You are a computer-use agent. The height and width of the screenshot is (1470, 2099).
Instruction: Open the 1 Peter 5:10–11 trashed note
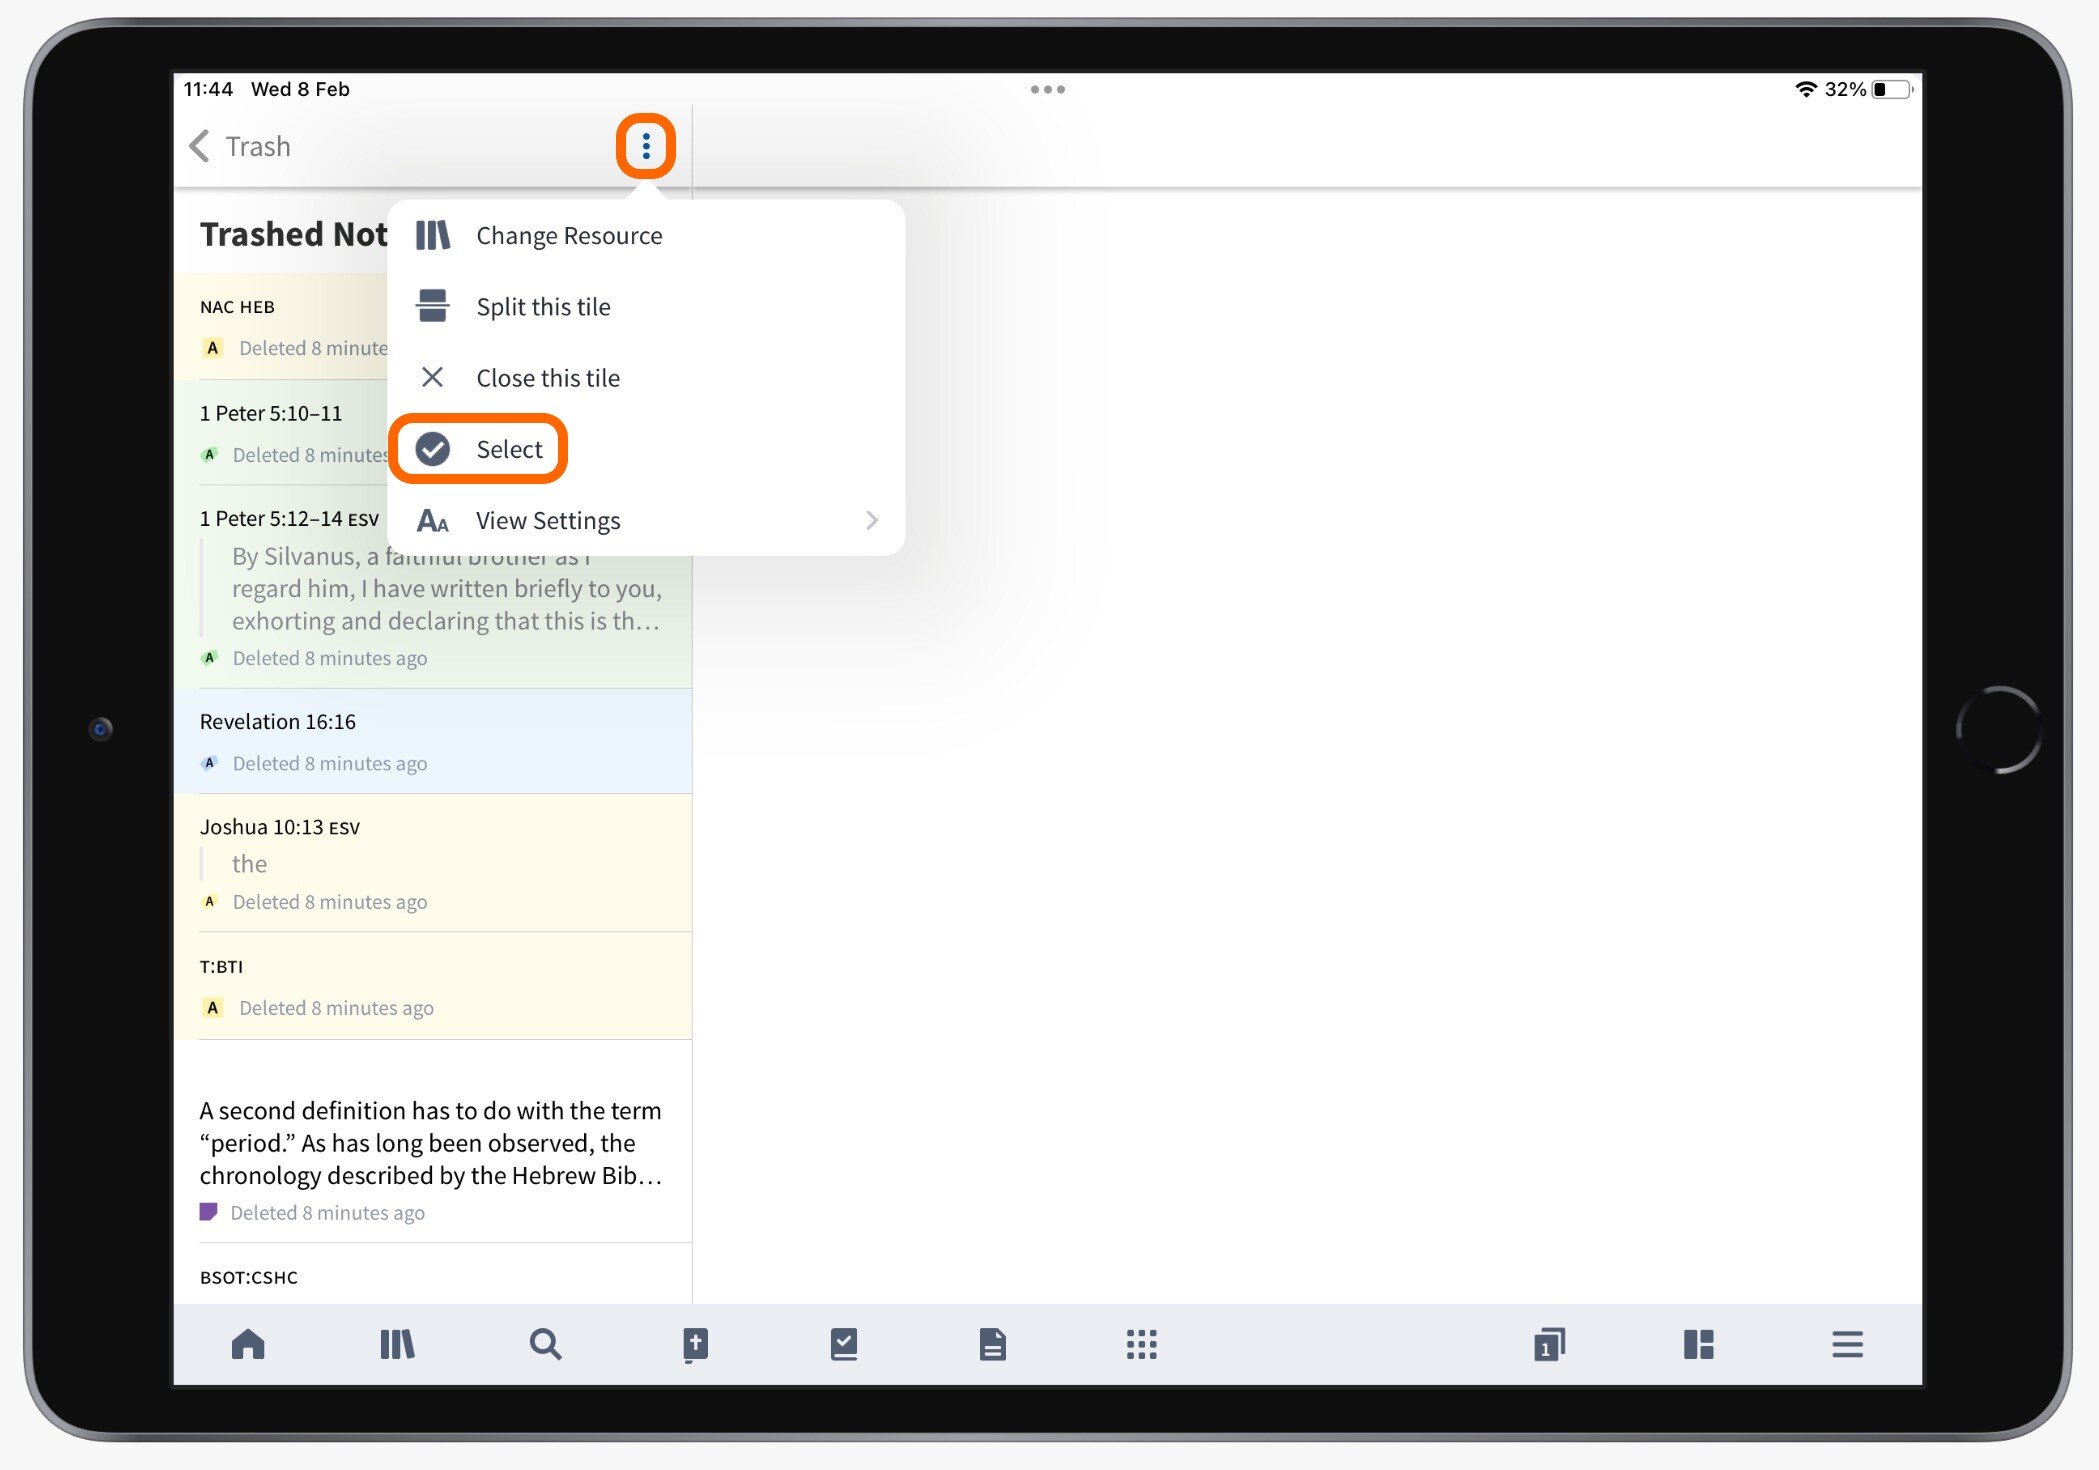click(x=283, y=433)
